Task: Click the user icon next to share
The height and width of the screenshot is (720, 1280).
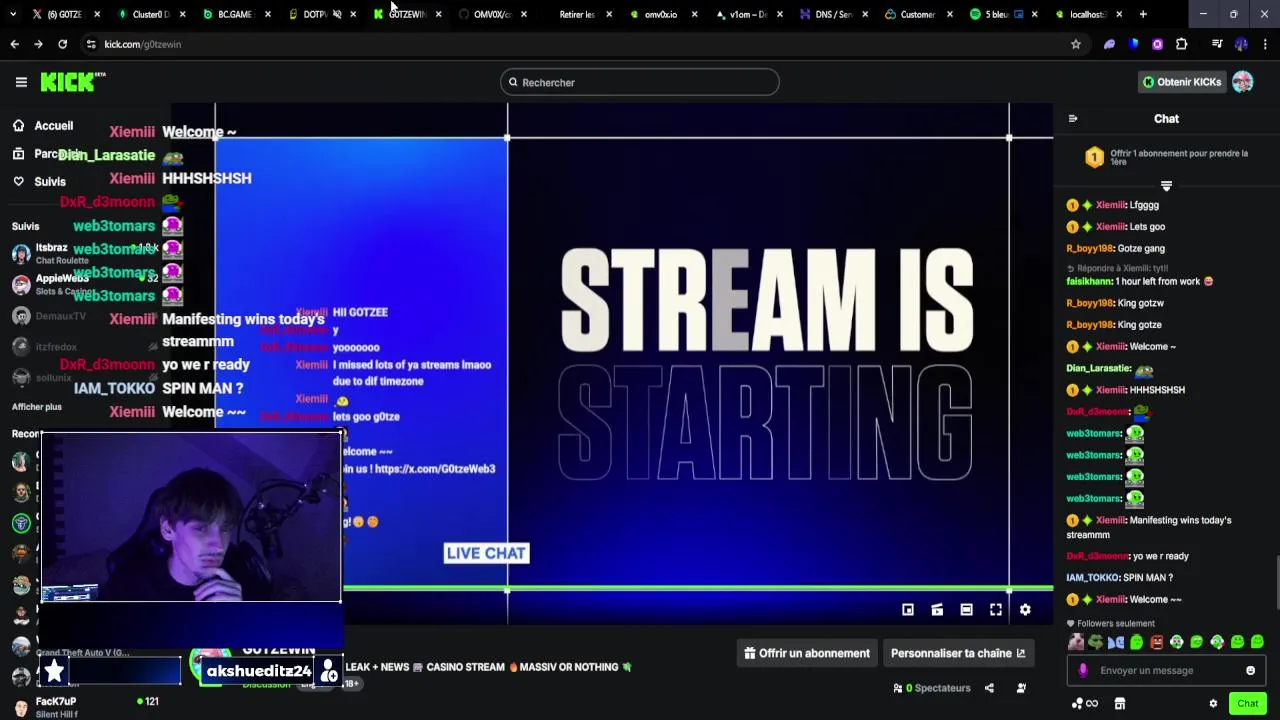Action: point(1021,688)
